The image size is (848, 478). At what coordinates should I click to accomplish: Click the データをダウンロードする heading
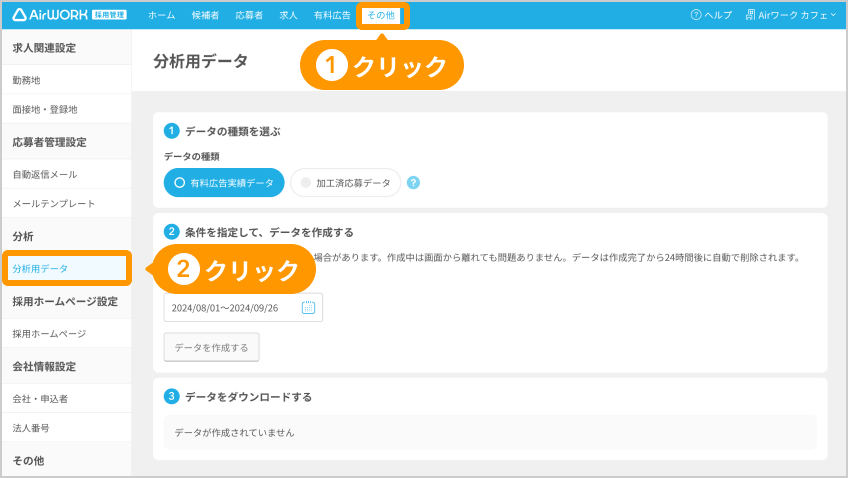249,397
